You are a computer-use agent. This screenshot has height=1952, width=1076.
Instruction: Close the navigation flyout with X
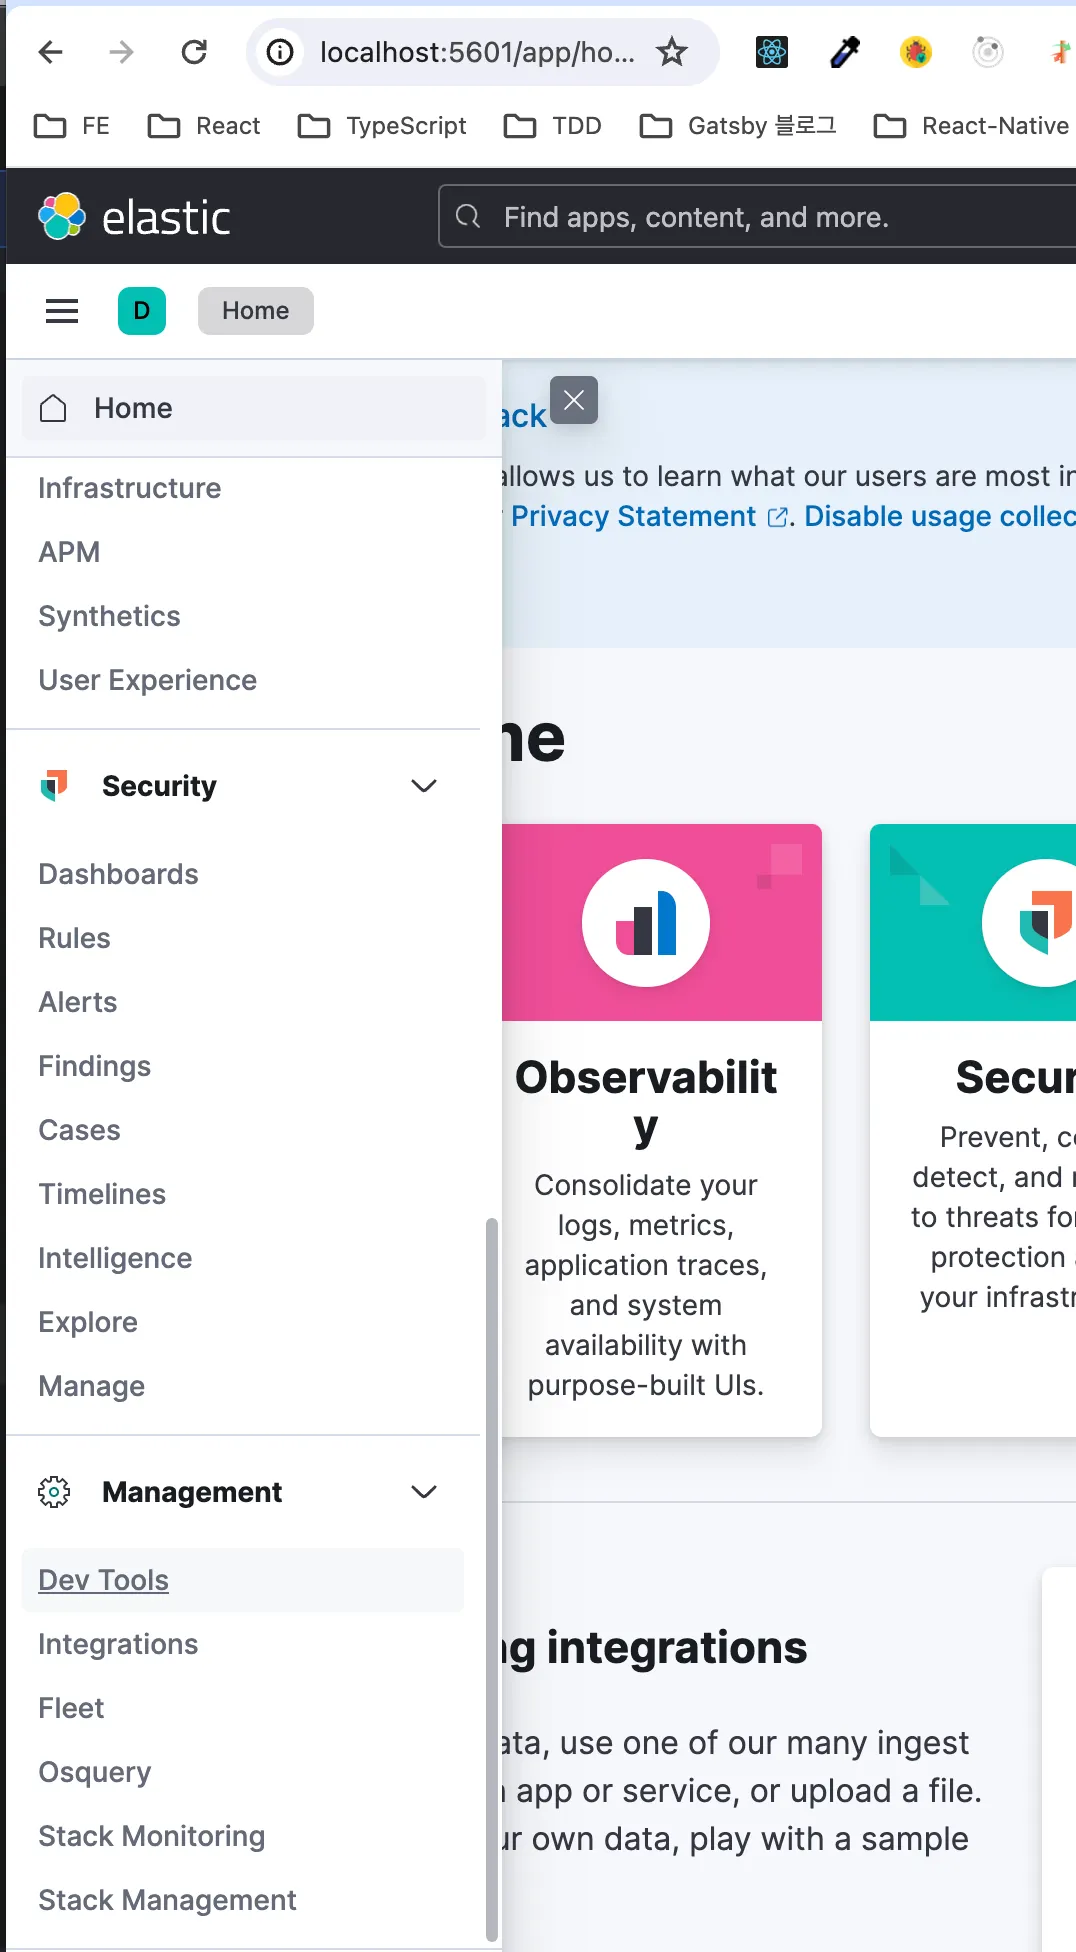pyautogui.click(x=574, y=400)
